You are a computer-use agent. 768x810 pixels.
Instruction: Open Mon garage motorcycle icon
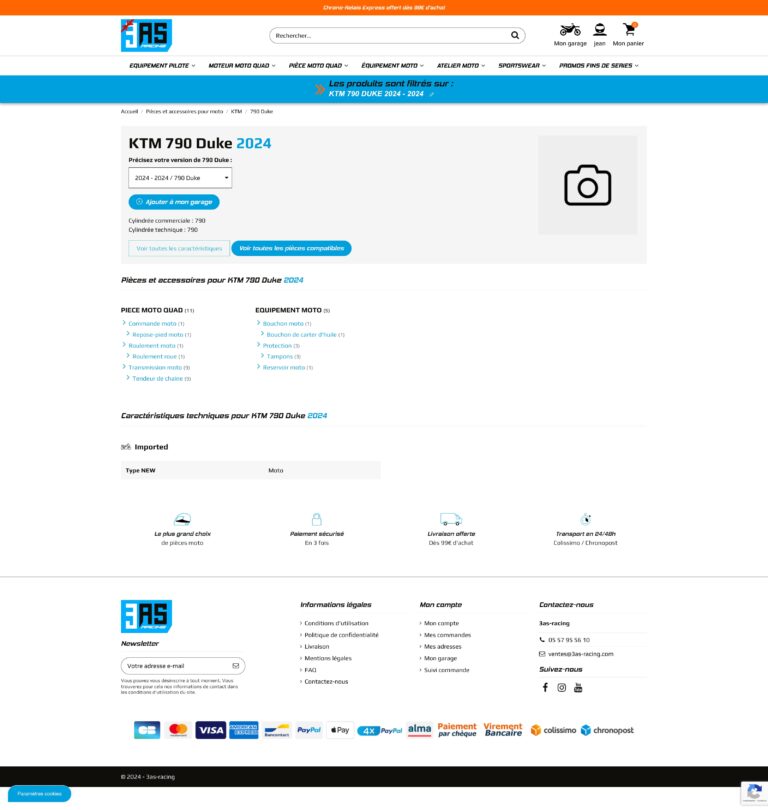[570, 29]
